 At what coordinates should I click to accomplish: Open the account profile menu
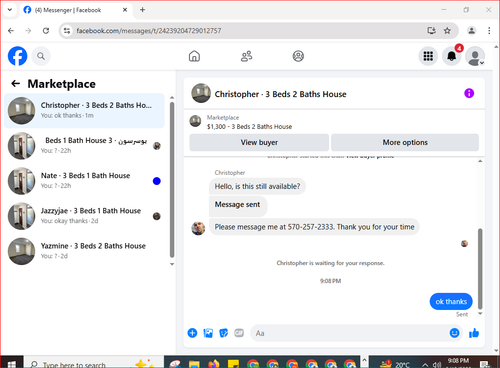(475, 56)
